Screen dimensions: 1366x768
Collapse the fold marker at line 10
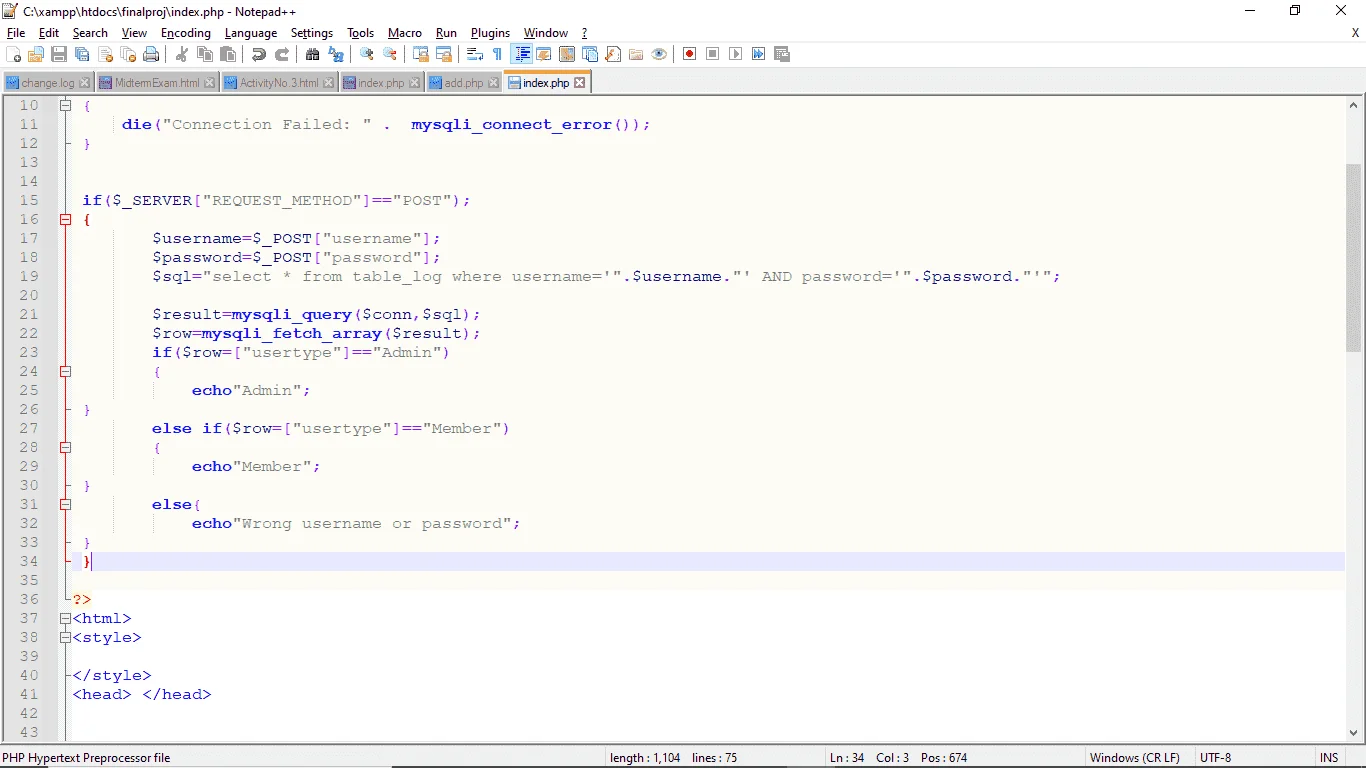pos(65,105)
